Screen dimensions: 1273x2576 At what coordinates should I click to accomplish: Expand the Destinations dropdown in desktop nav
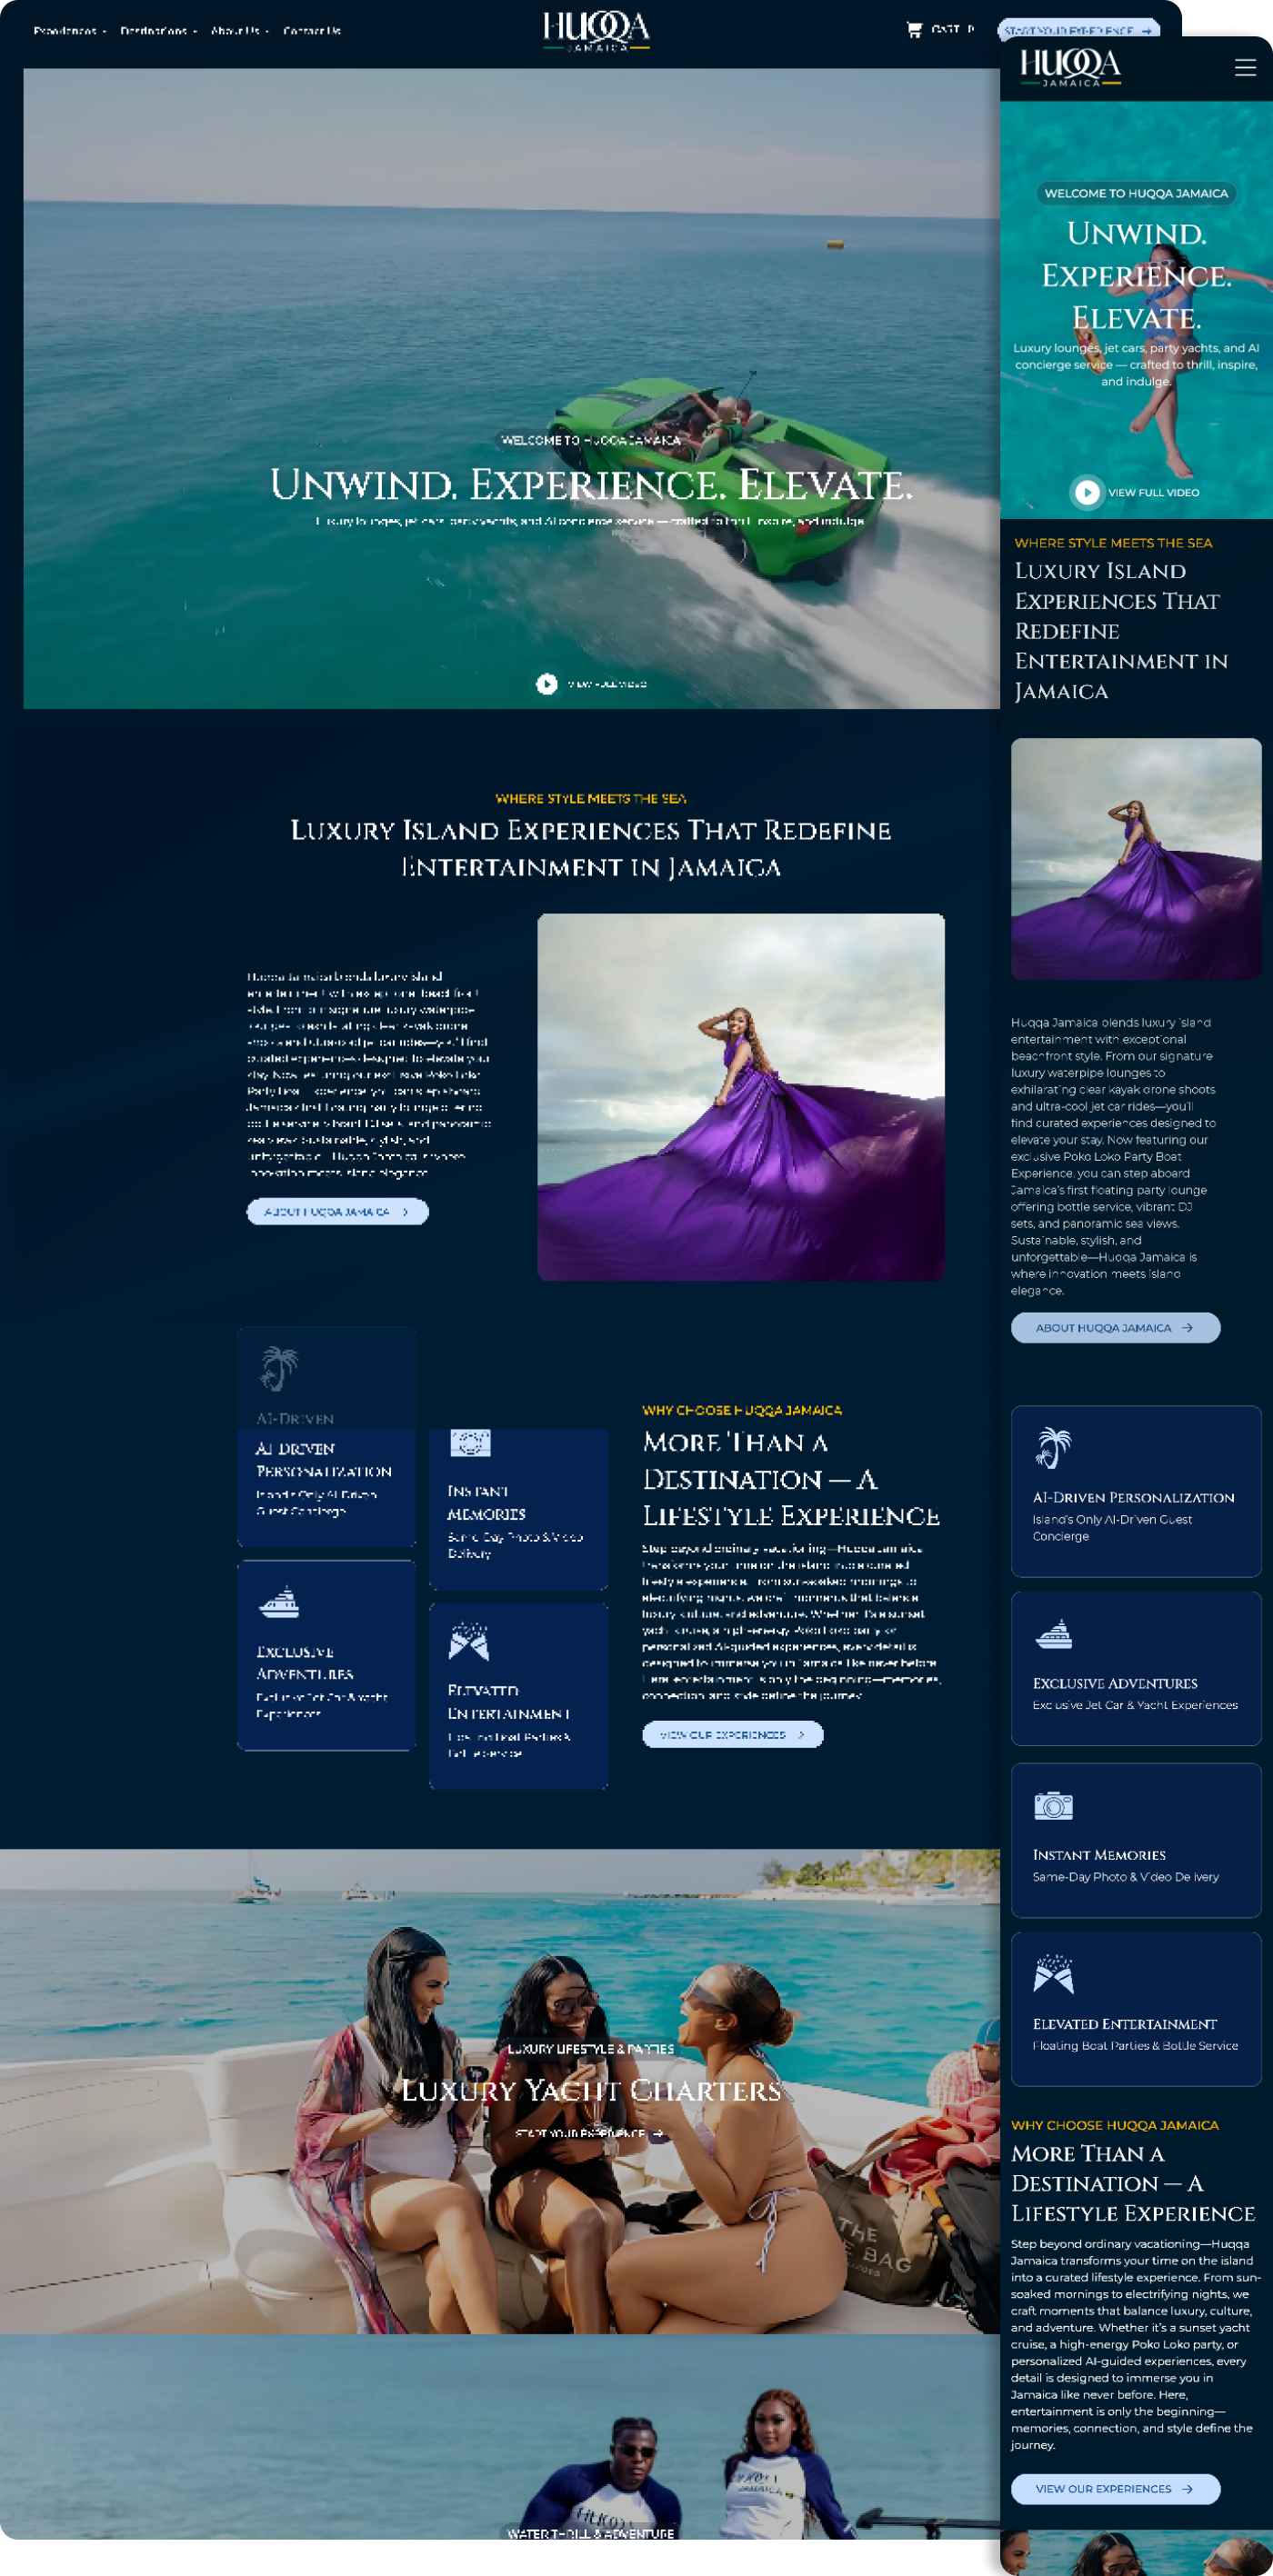158,31
